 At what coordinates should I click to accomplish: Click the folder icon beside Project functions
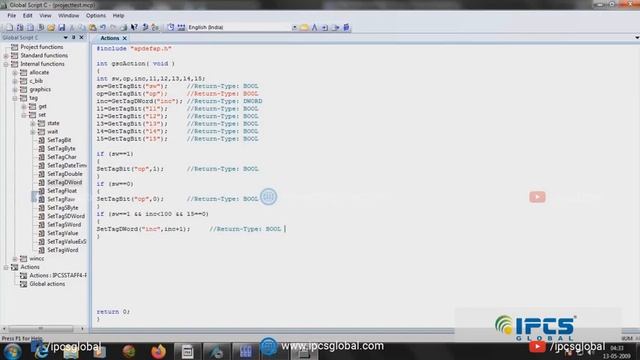click(x=15, y=47)
